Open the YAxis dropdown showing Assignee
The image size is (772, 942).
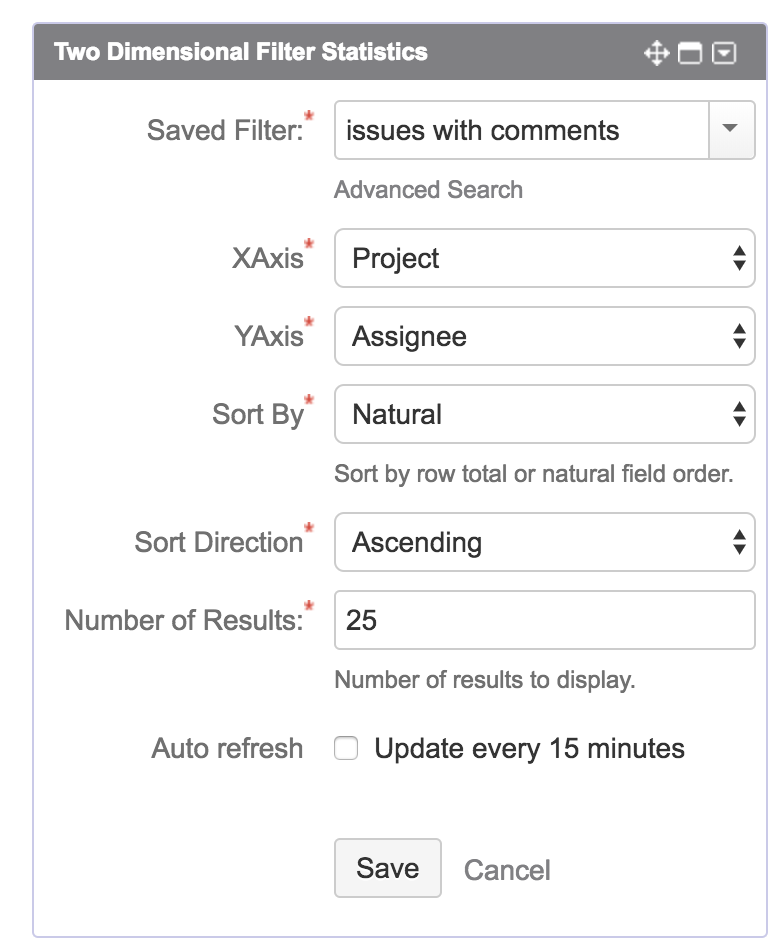tap(544, 336)
